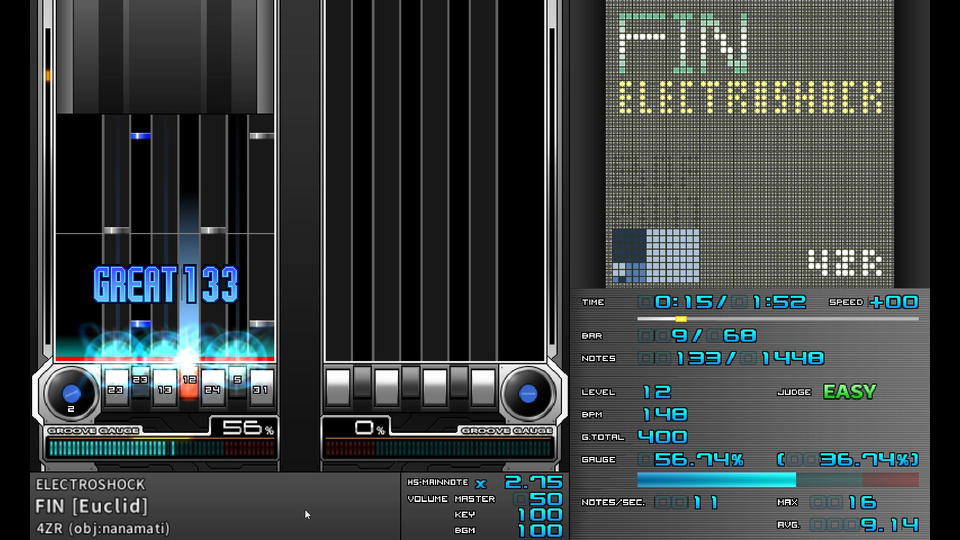Tap the black key showing 23 upper
Screen dimensions: 960x540
pyautogui.click(x=140, y=383)
